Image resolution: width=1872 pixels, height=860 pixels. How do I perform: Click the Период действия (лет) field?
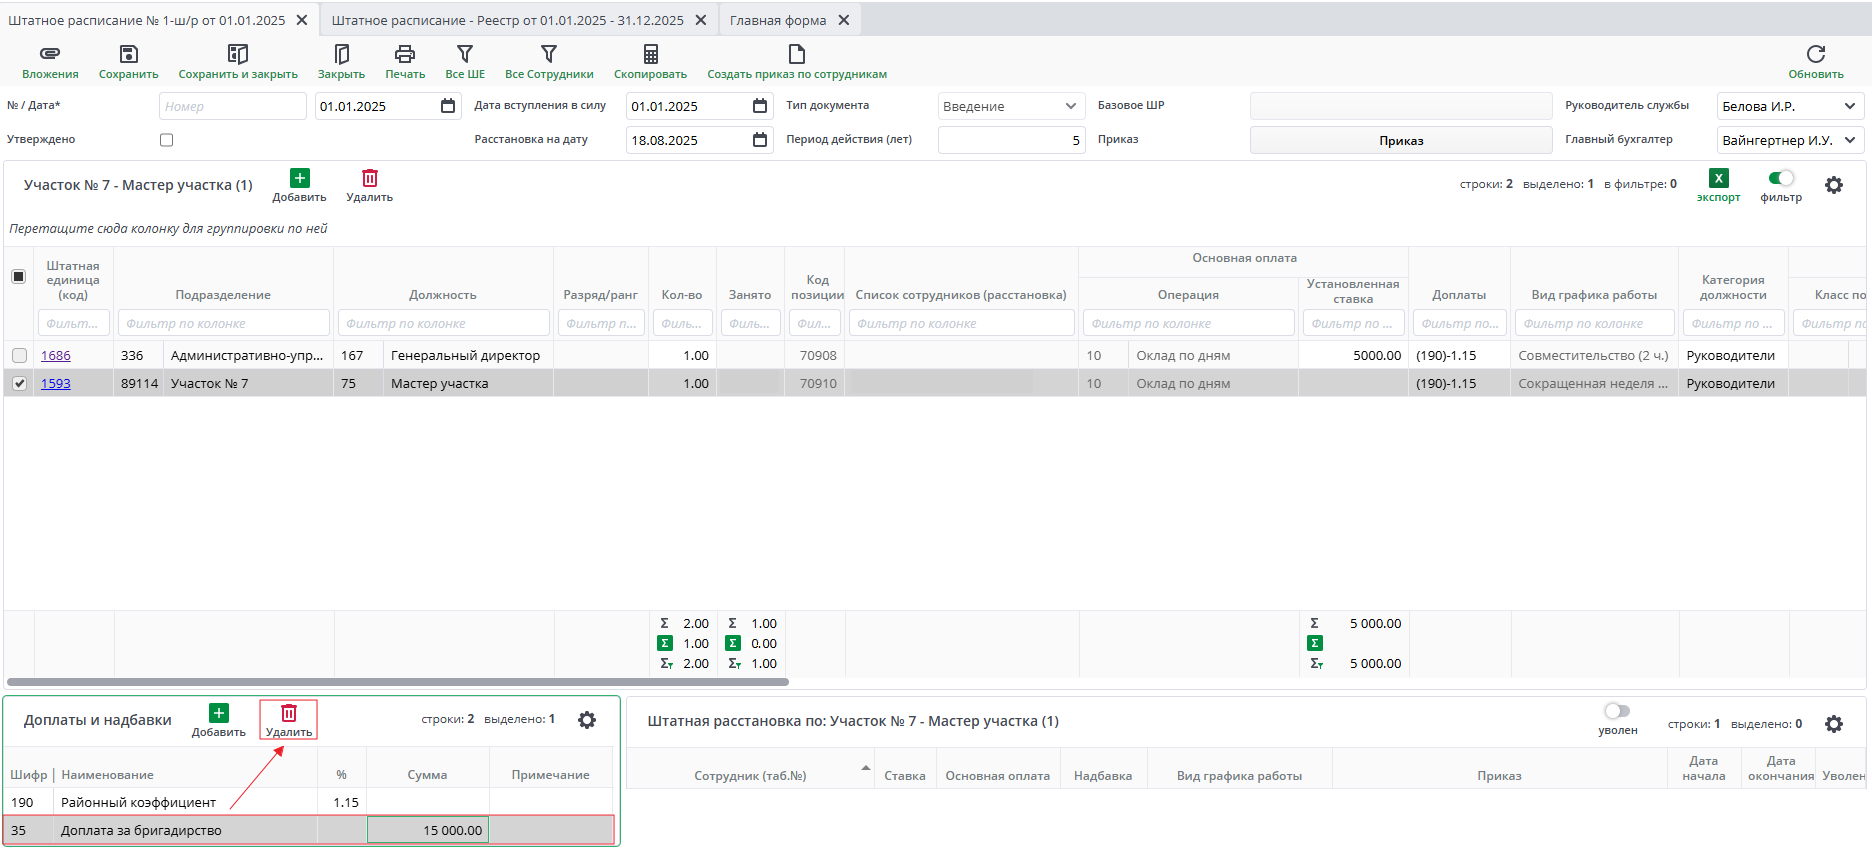(x=1011, y=140)
